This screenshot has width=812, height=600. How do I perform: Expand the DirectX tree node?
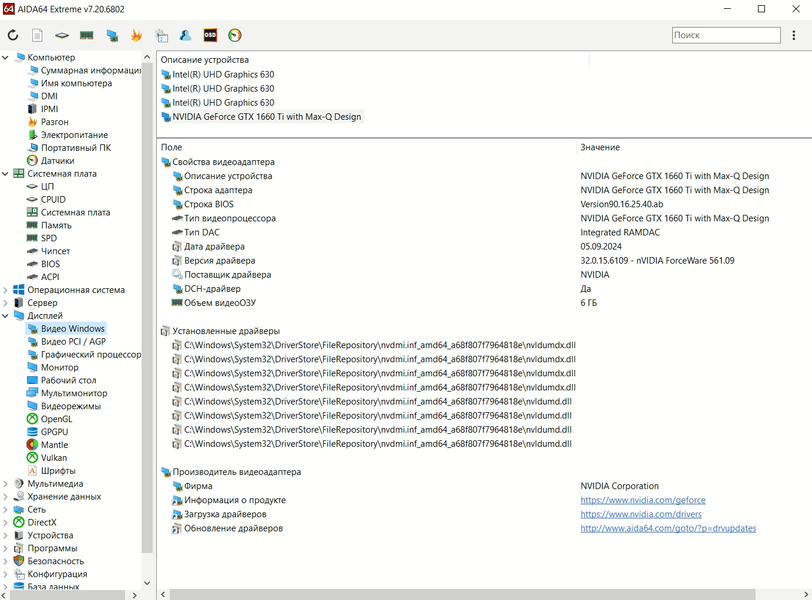click(6, 522)
